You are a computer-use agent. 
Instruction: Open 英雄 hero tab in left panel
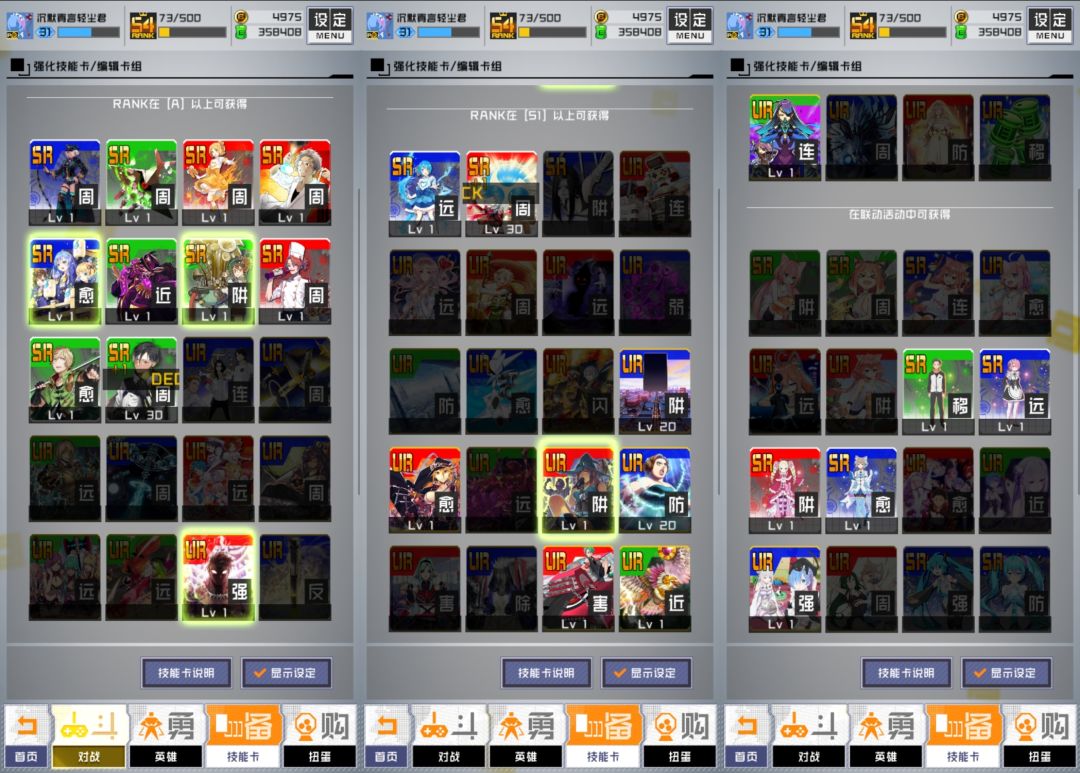(x=166, y=735)
